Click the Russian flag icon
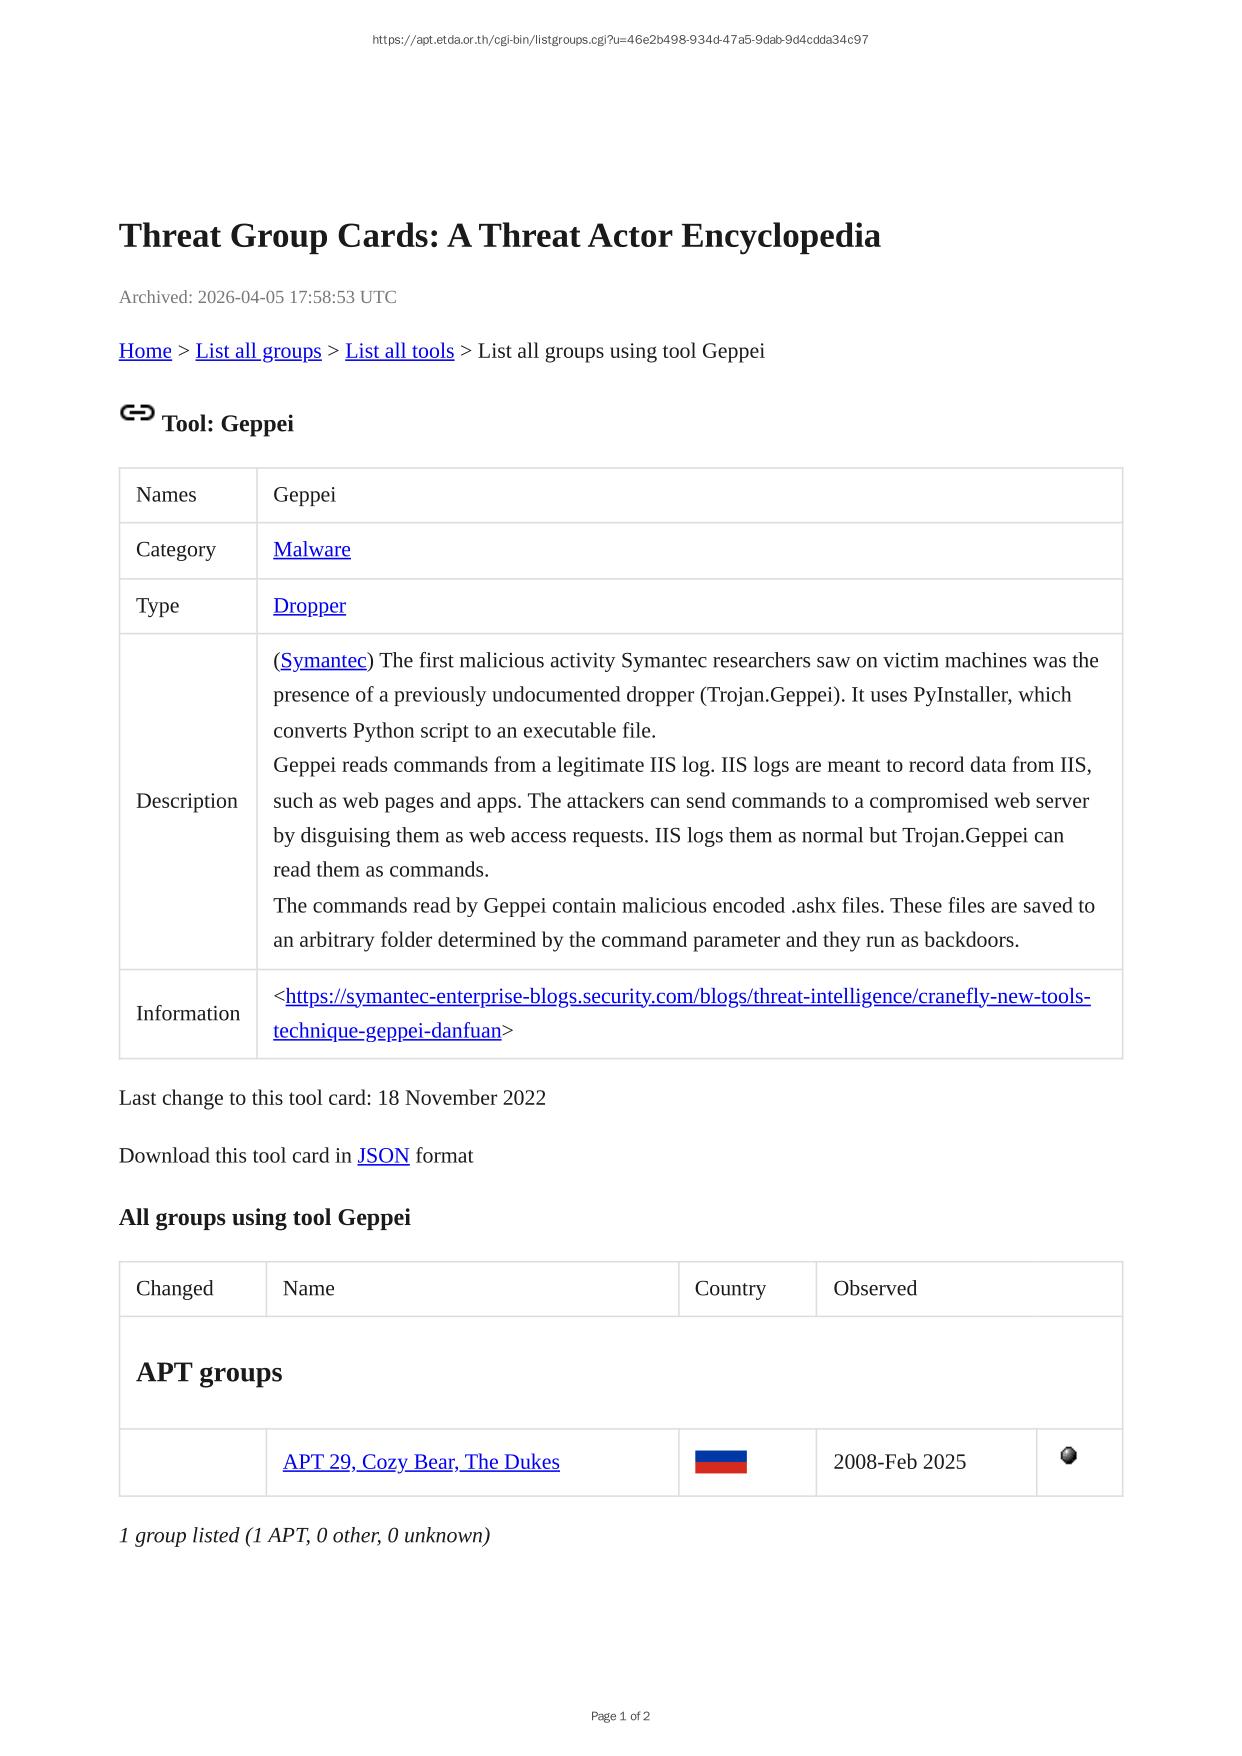This screenshot has width=1242, height=1756. 720,1462
